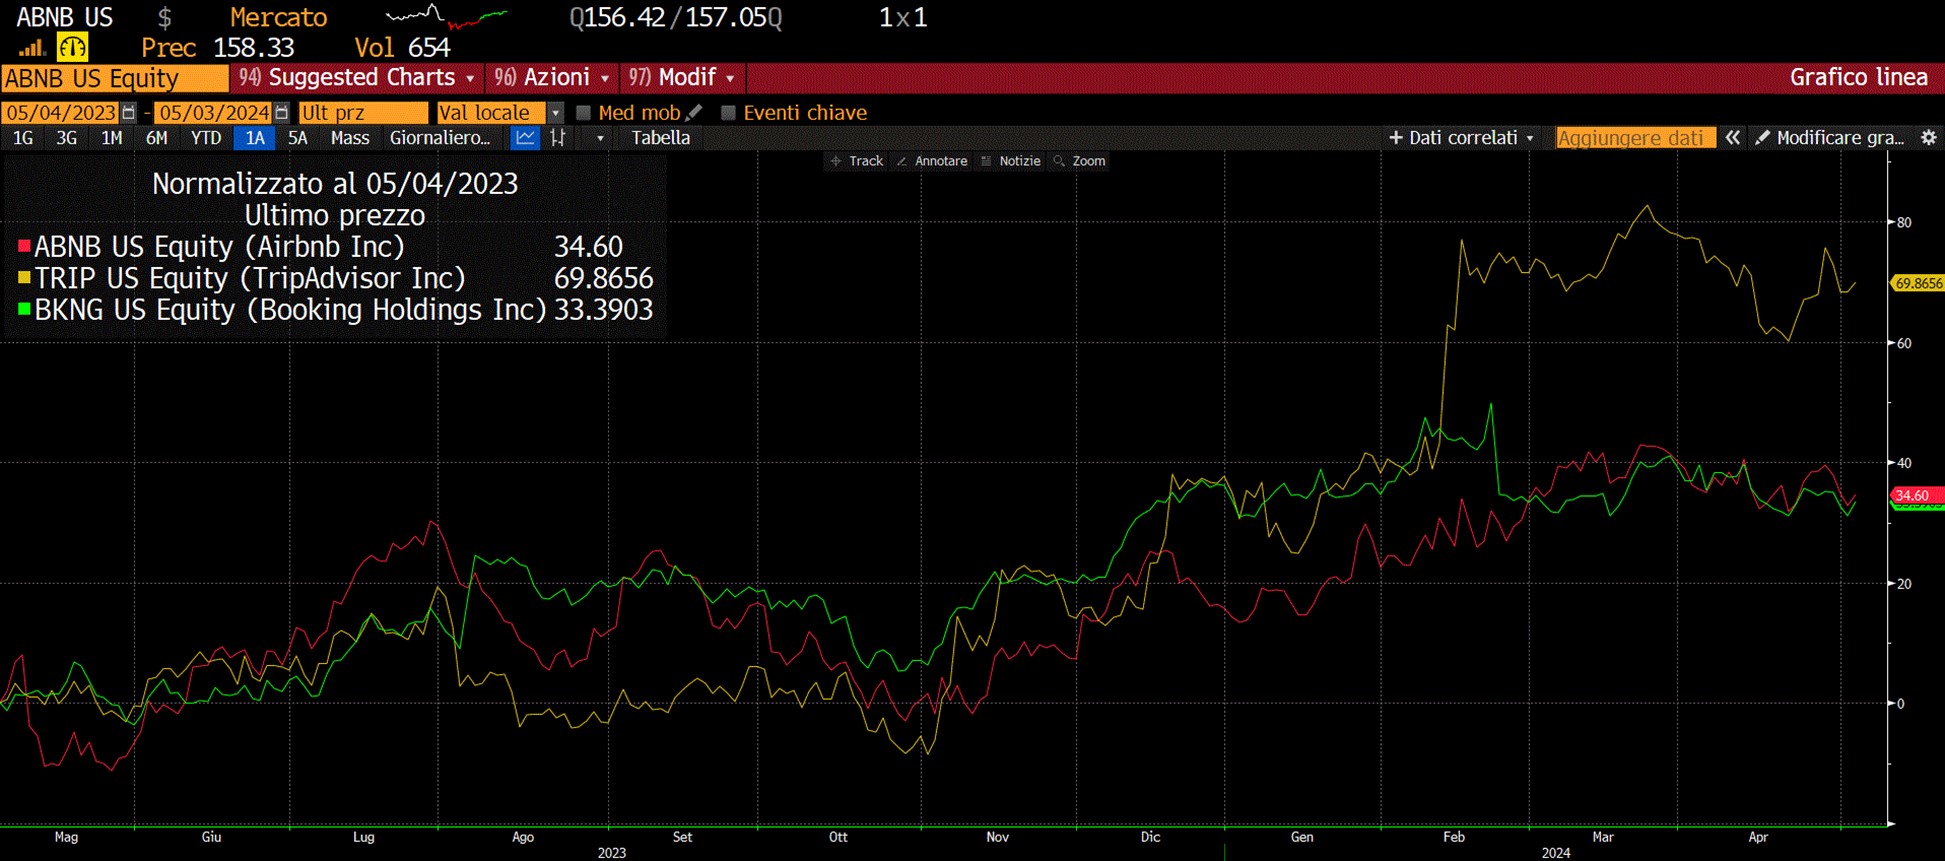This screenshot has width=1945, height=861.
Task: Click the Mercato label in header
Action: [279, 18]
